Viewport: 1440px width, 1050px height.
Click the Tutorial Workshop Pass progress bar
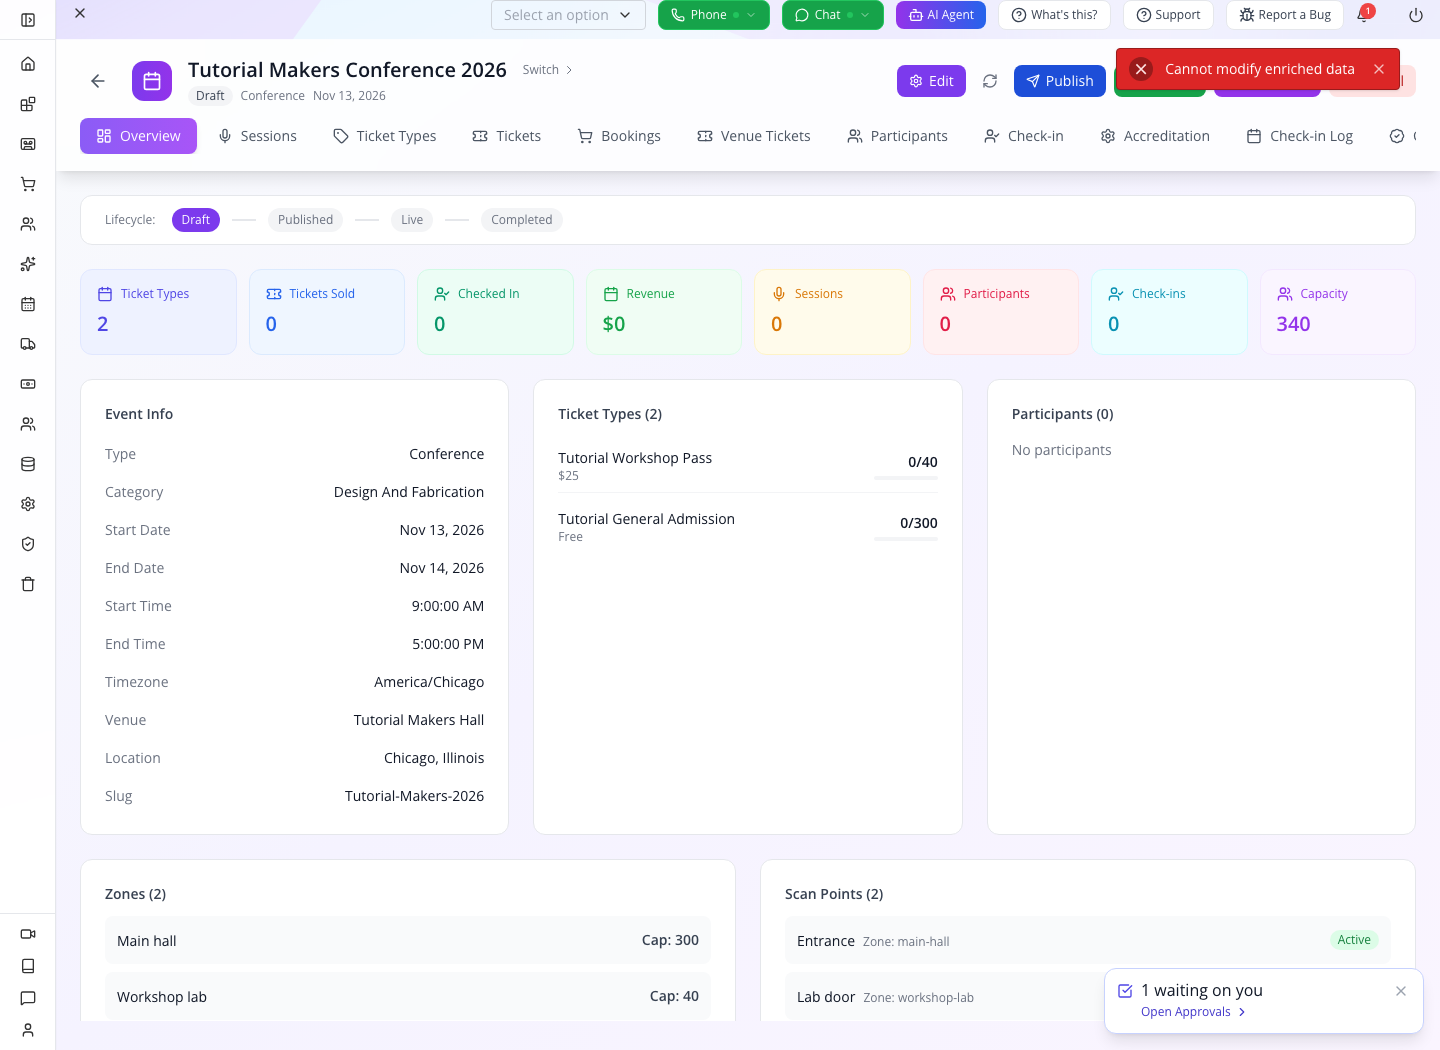(x=906, y=478)
